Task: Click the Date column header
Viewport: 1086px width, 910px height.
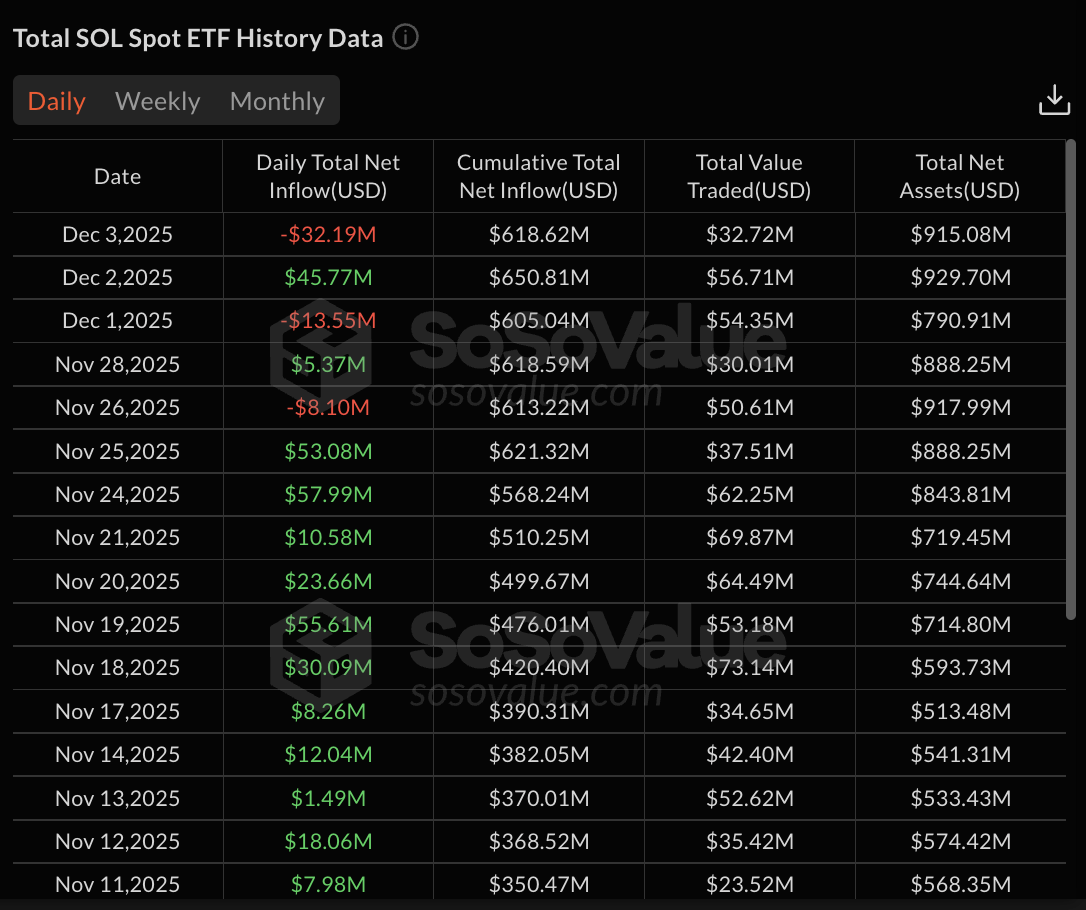Action: point(118,177)
